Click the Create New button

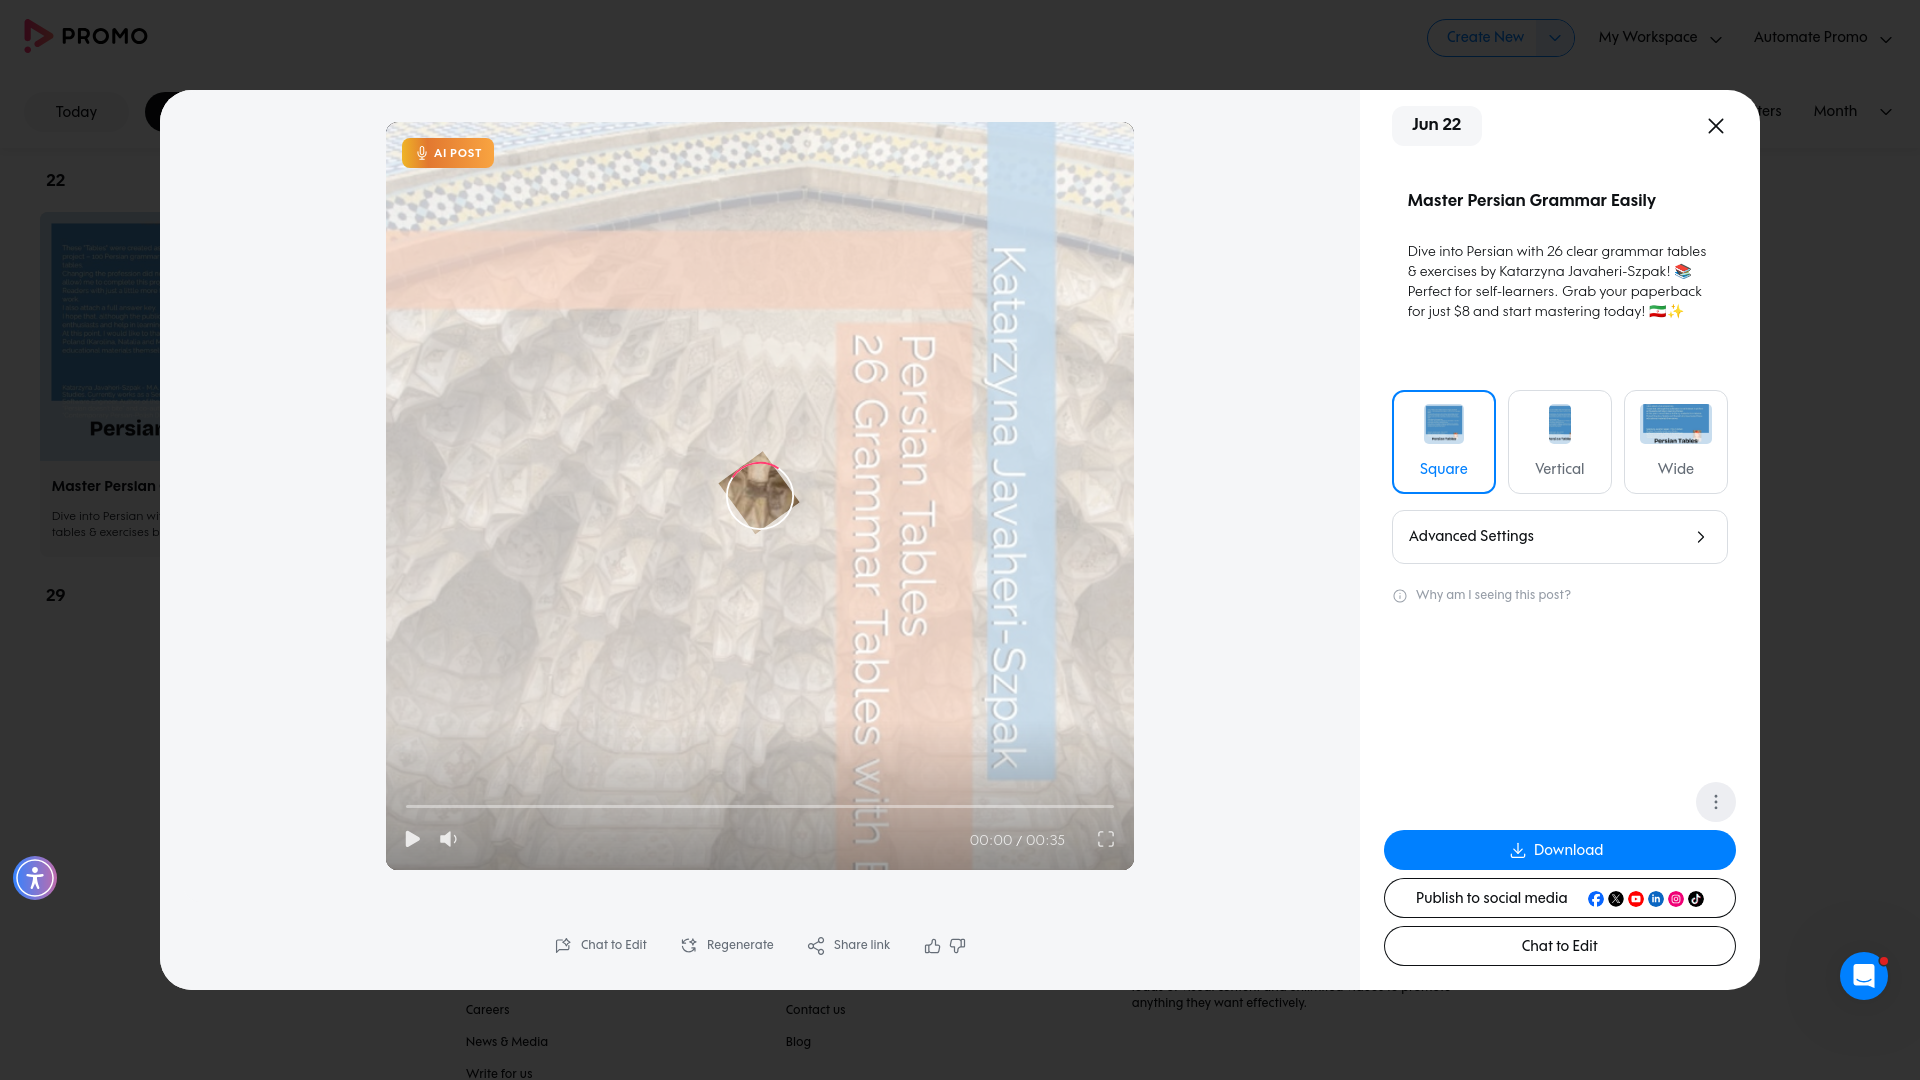coord(1485,38)
